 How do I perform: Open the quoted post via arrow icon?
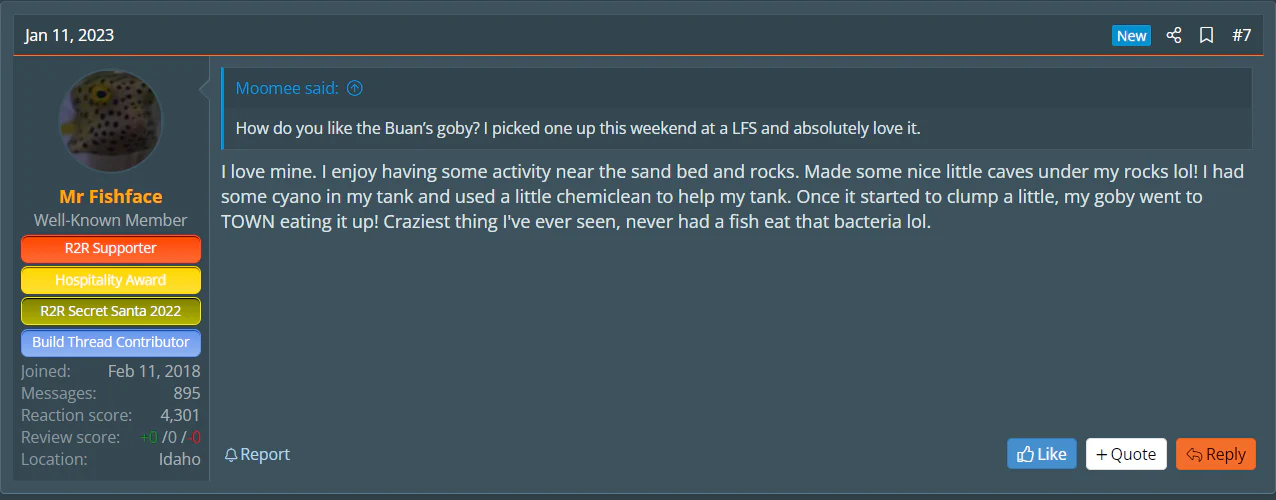pos(355,89)
